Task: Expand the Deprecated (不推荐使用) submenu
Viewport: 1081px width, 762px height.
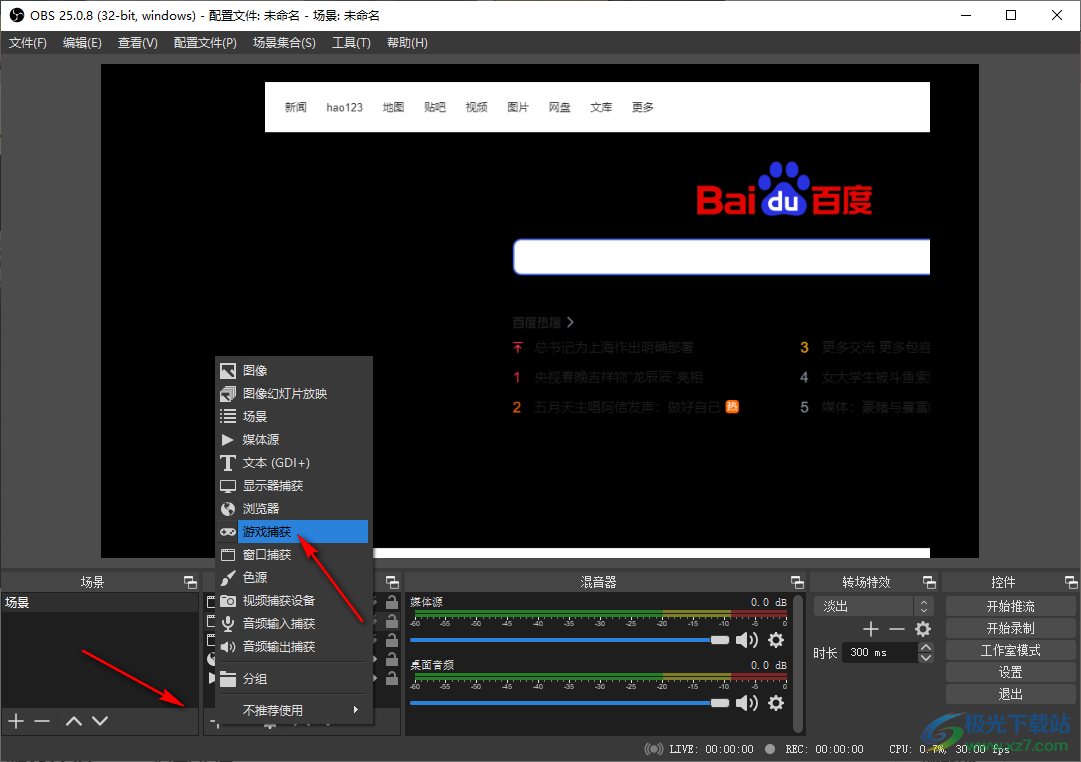Action: pos(294,710)
